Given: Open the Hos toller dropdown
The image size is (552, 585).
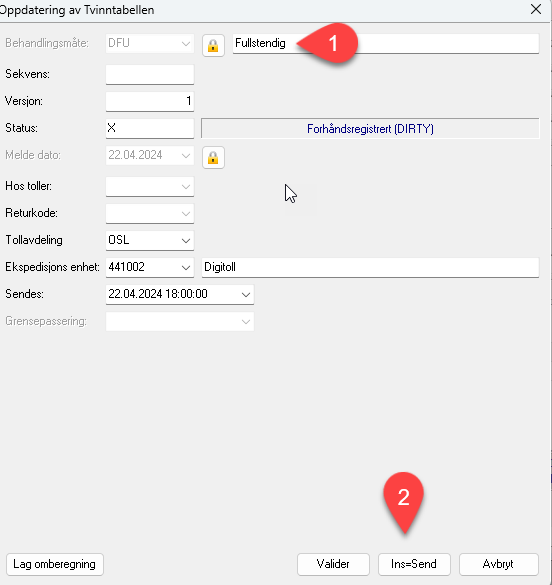Looking at the screenshot, I should point(150,187).
